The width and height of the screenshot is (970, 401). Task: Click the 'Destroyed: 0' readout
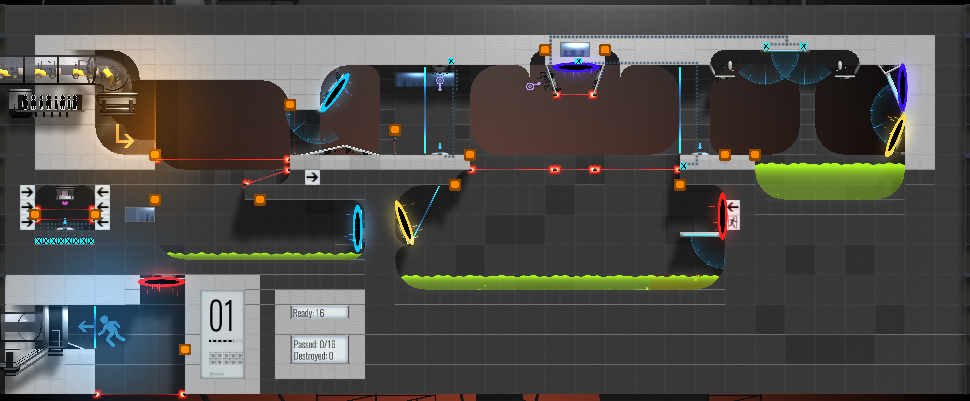[x=314, y=356]
